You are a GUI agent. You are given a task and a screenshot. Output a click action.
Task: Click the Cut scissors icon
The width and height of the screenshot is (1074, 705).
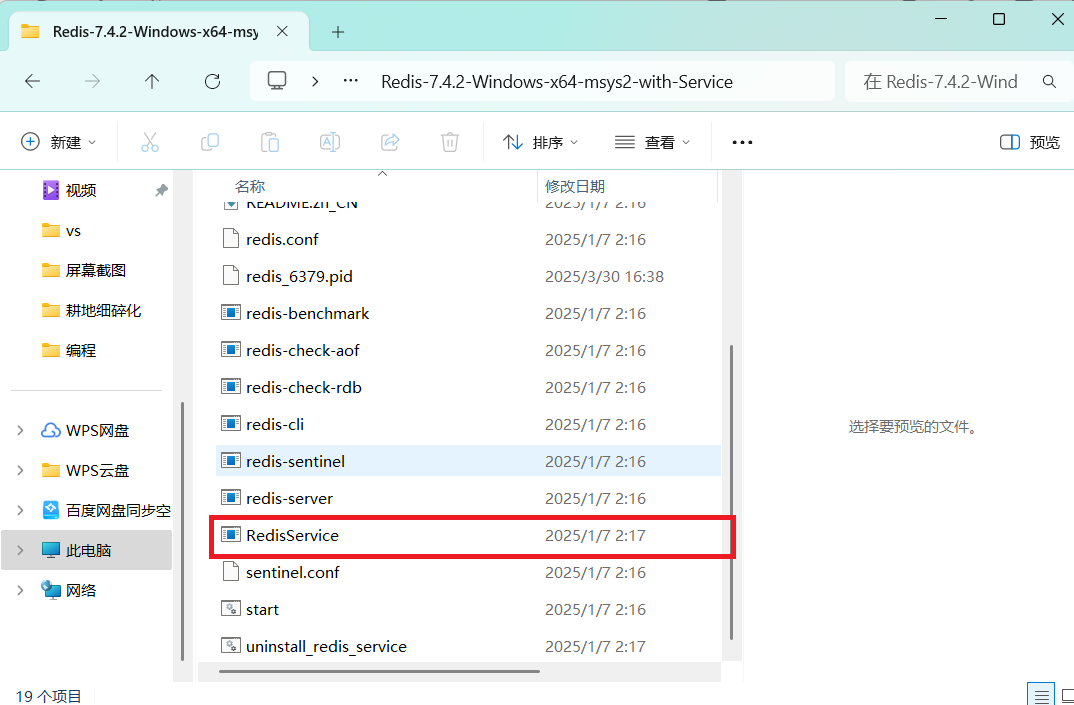point(149,142)
